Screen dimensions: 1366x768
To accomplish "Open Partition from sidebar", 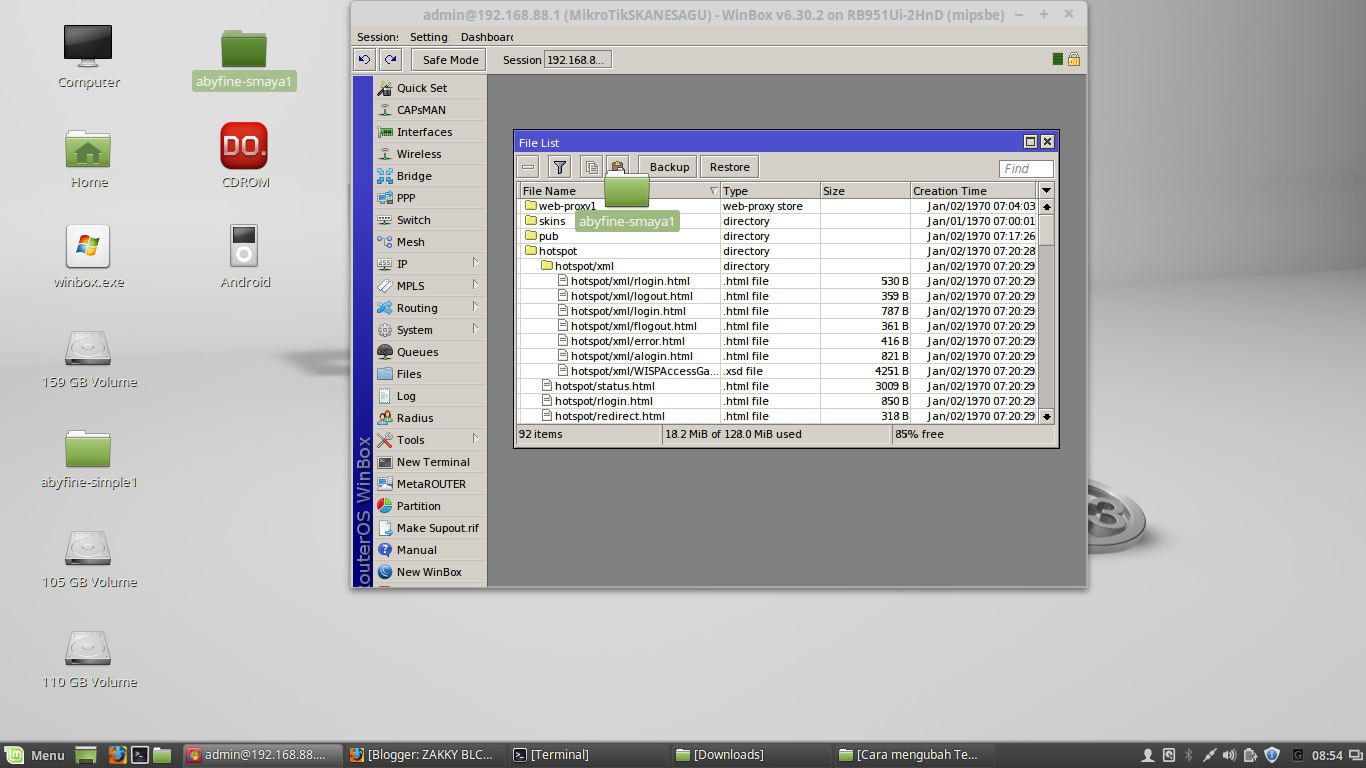I will (430, 506).
